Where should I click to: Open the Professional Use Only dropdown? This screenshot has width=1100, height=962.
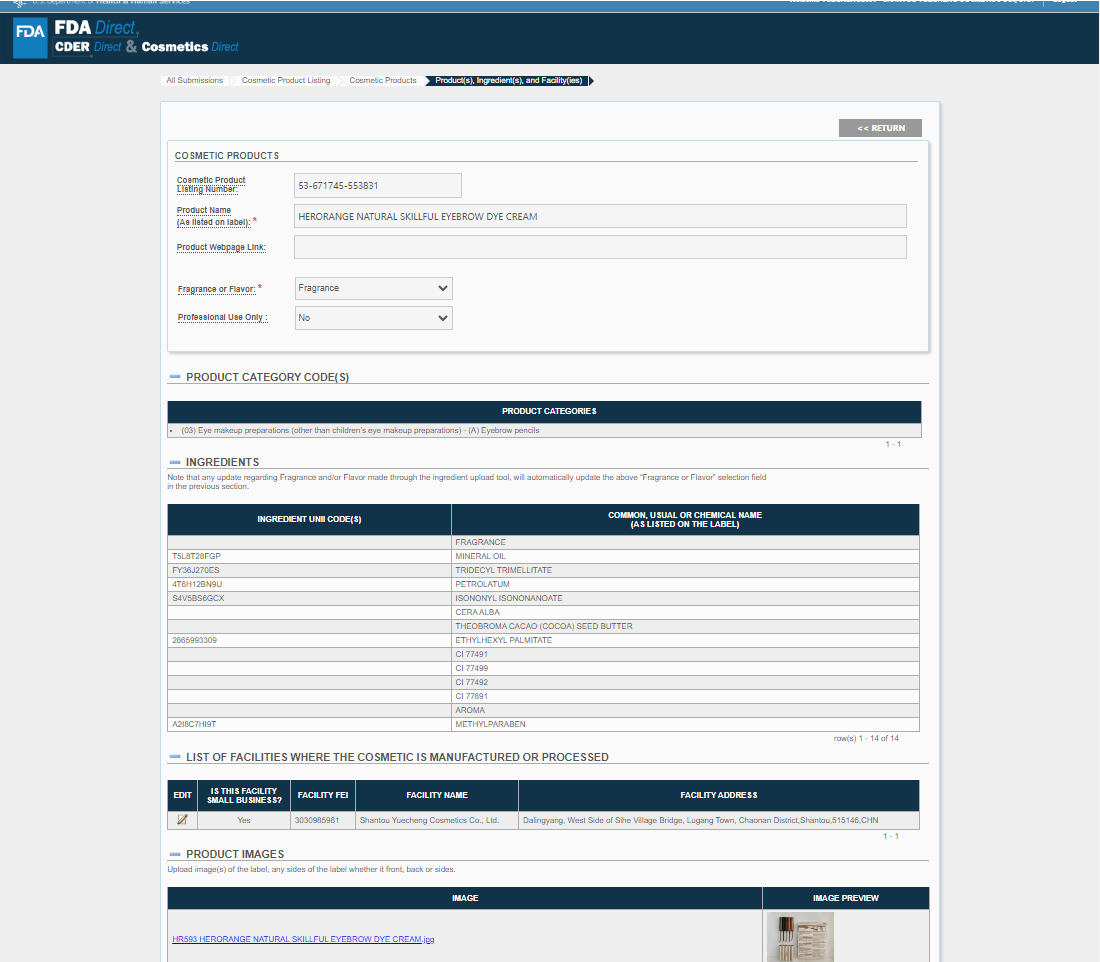(373, 318)
